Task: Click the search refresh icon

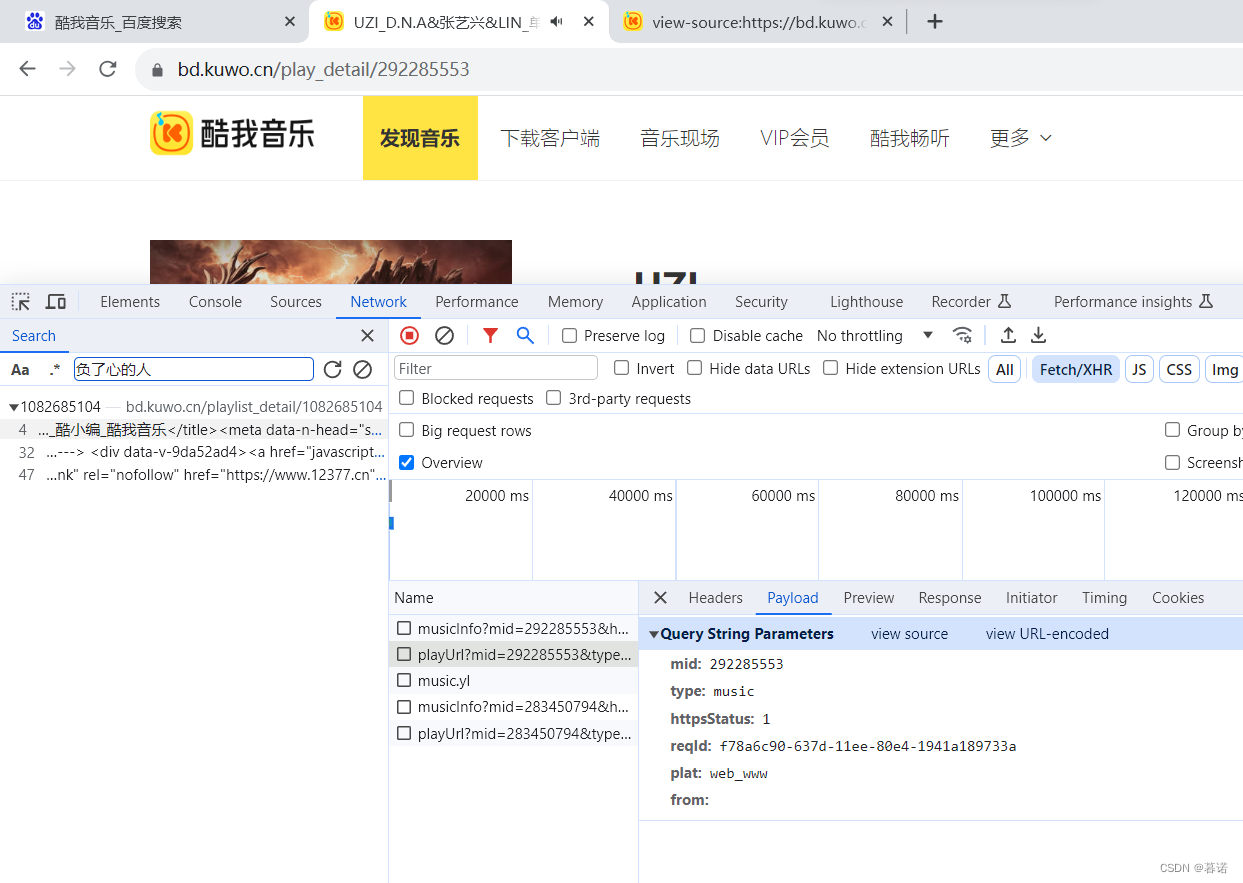Action: (333, 370)
